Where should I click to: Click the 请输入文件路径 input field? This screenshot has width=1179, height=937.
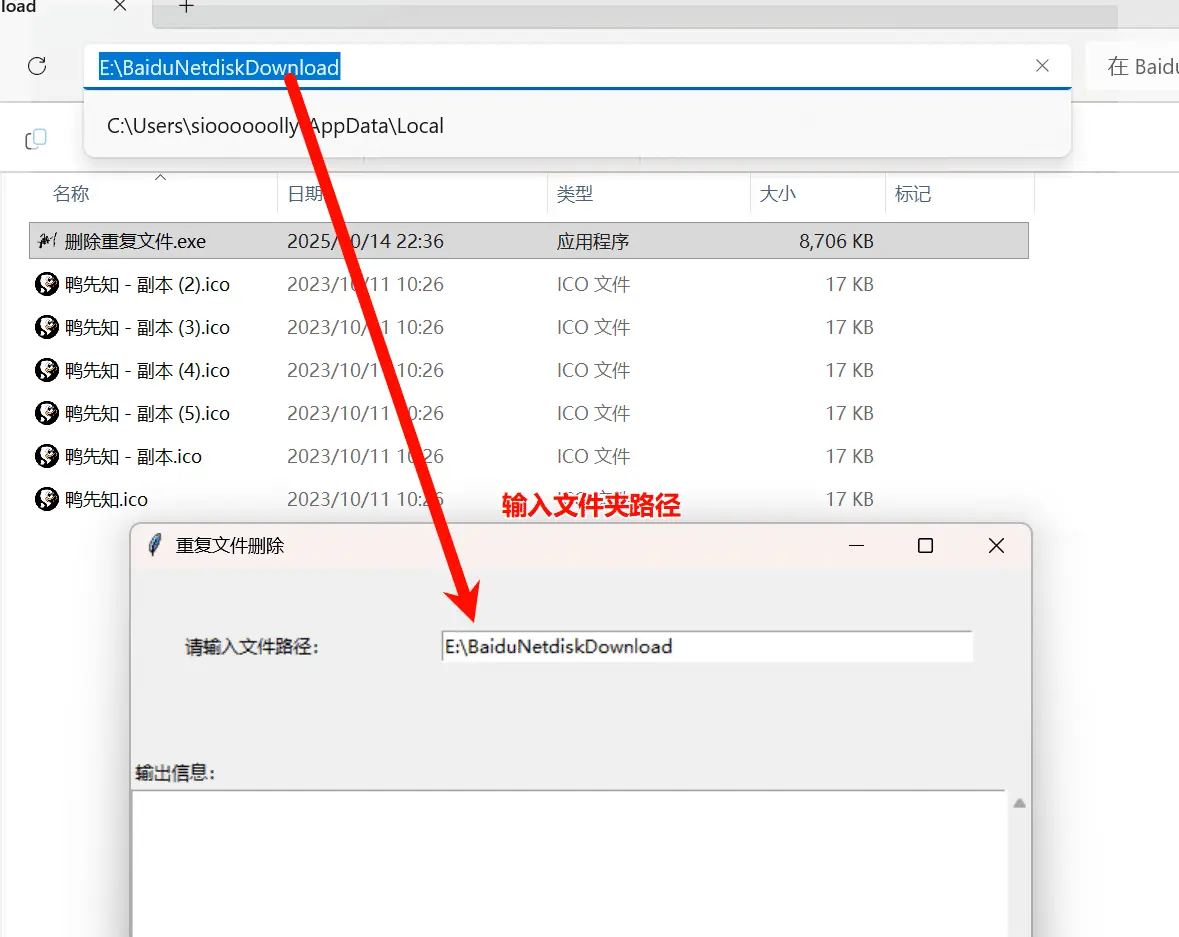pyautogui.click(x=706, y=646)
